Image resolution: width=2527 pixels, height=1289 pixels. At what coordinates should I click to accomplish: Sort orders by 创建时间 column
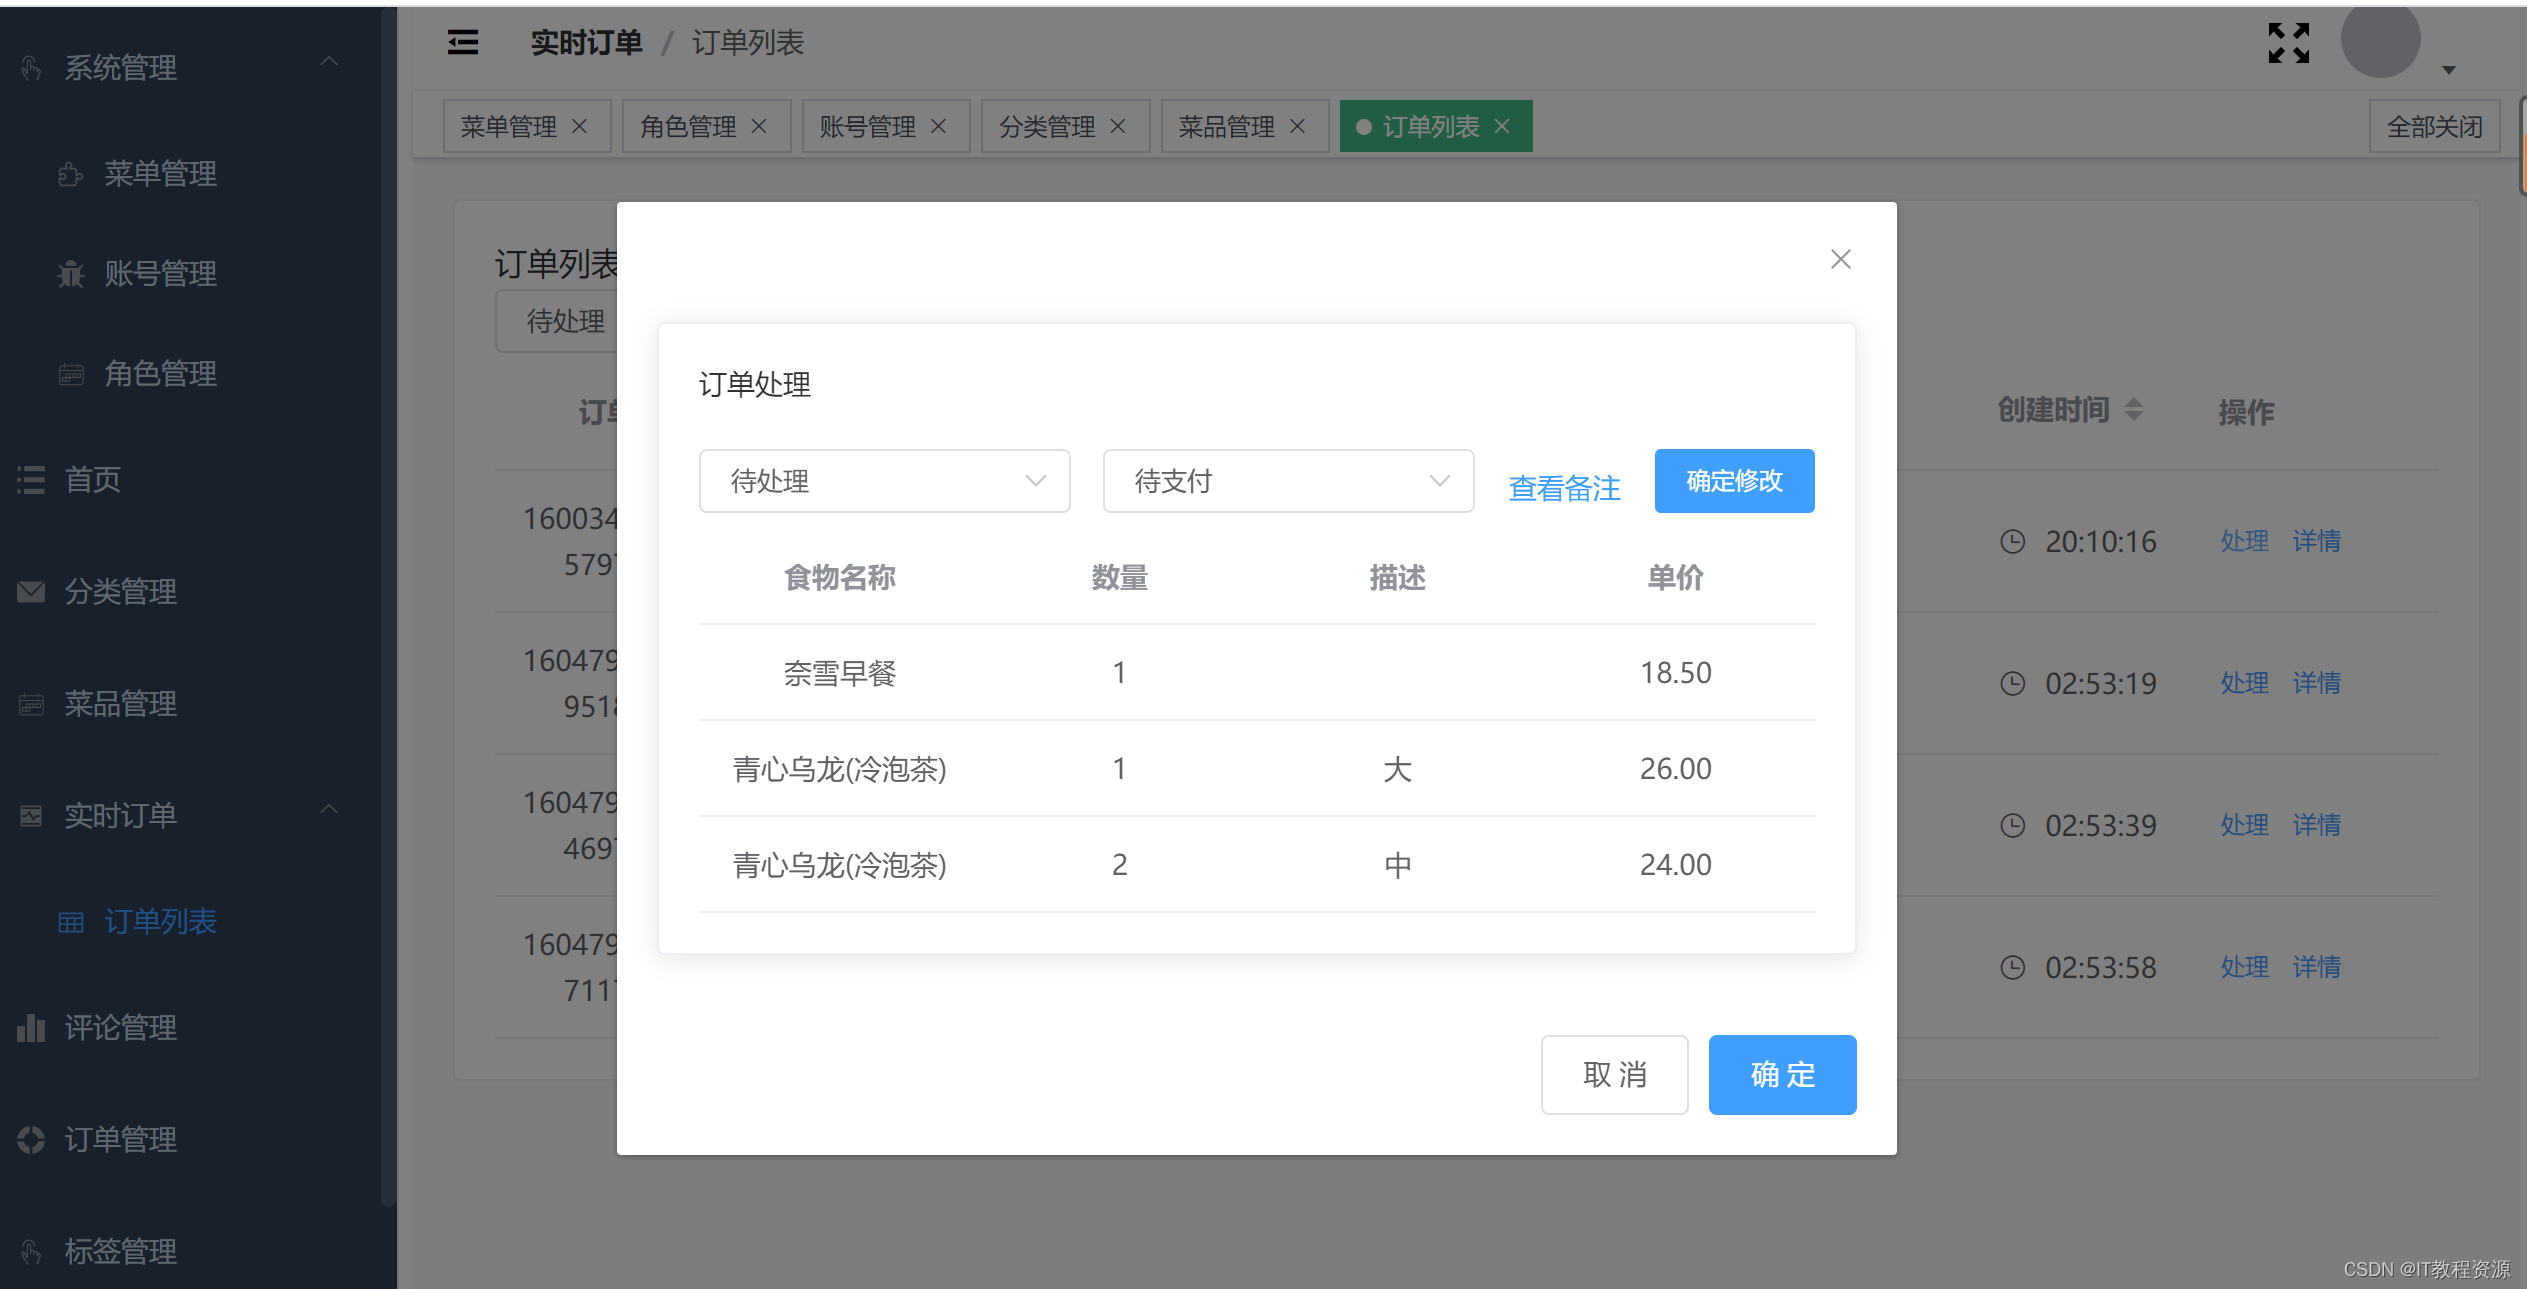(x=2135, y=409)
